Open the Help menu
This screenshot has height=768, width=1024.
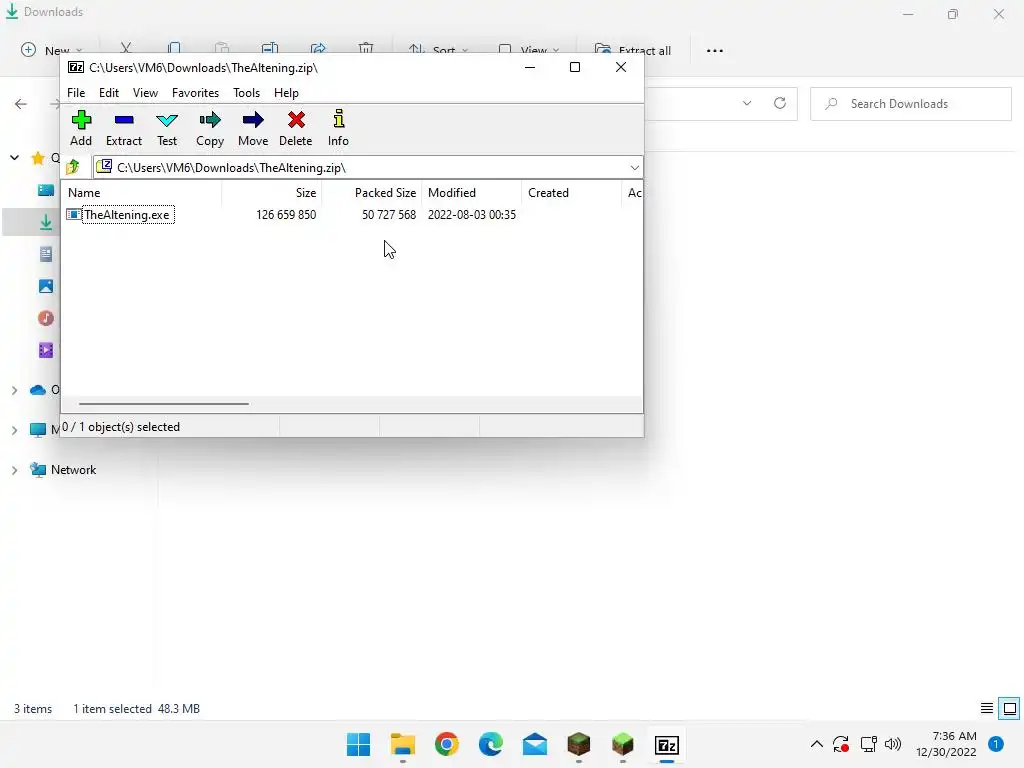(x=286, y=93)
